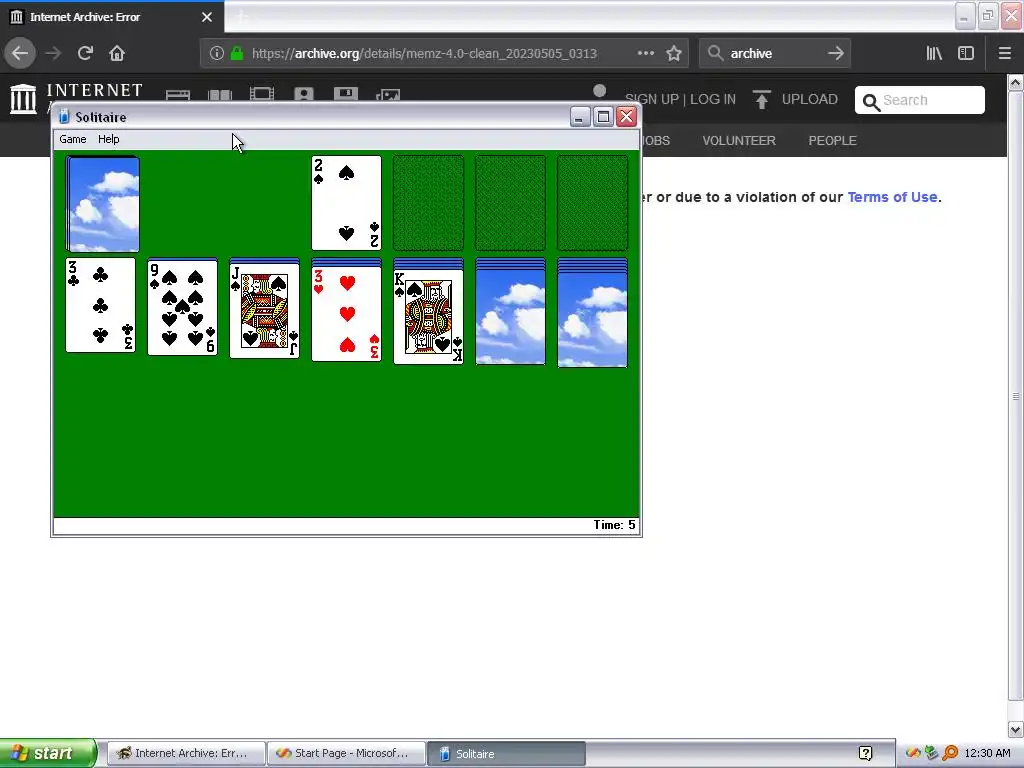
Task: Bookmark this page with the star icon
Action: coord(674,53)
